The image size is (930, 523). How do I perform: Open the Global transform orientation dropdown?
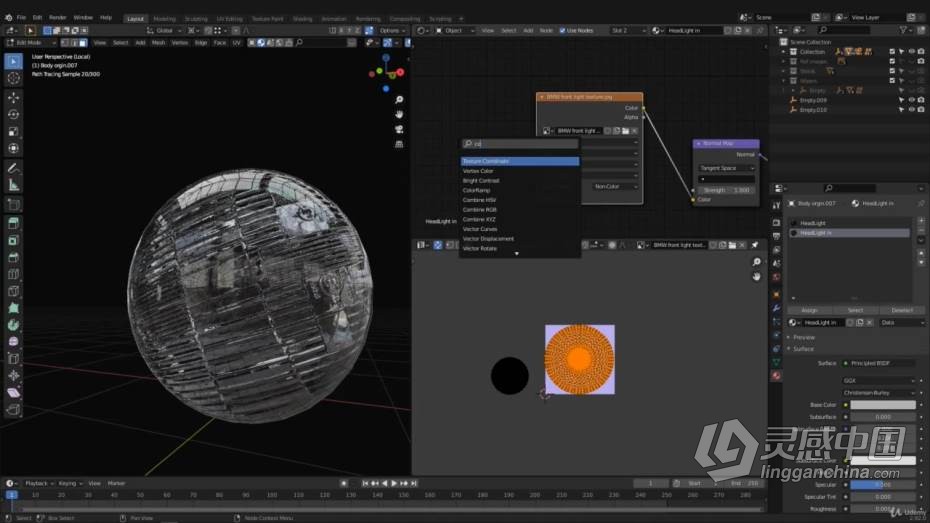point(164,30)
